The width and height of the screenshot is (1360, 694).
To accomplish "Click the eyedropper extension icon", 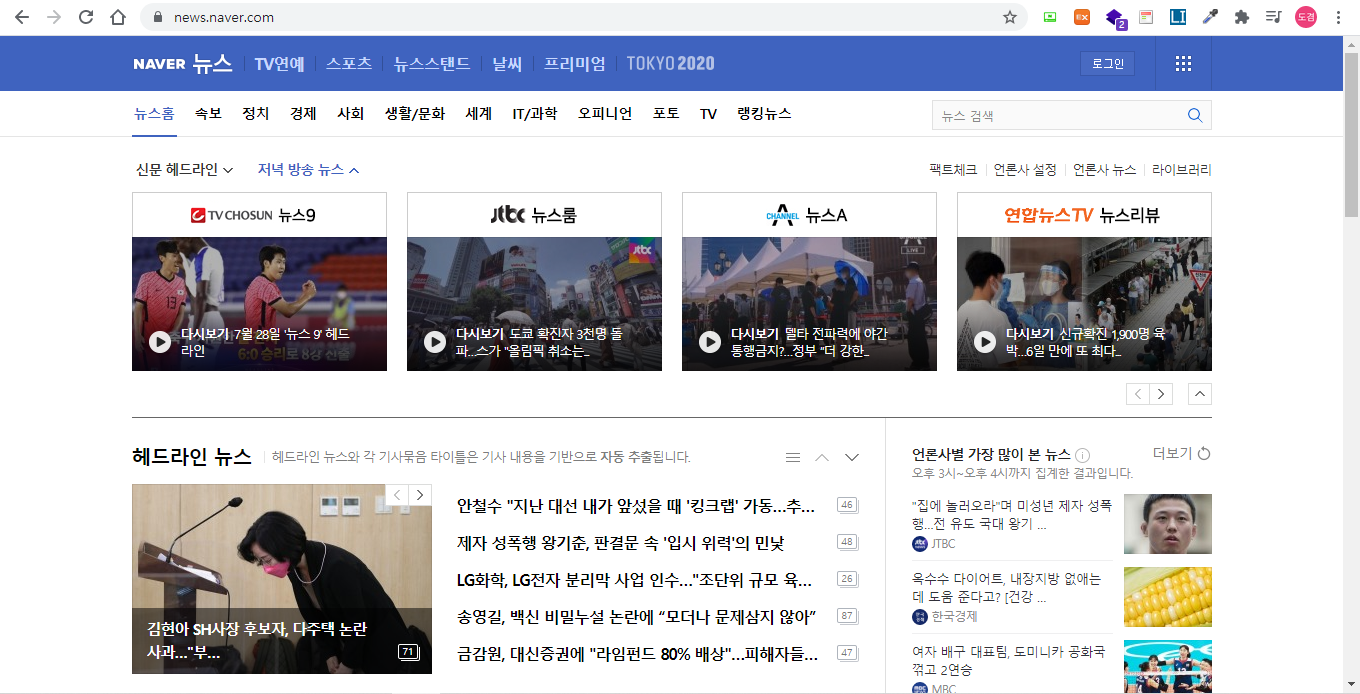I will [1210, 17].
